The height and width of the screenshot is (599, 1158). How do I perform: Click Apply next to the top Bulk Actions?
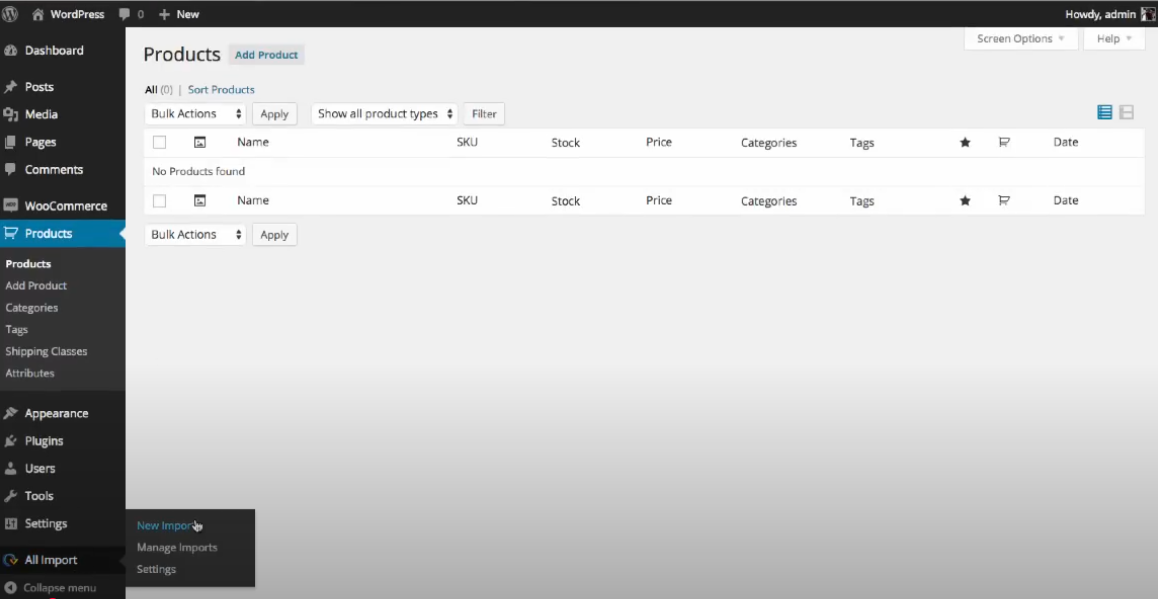point(275,114)
